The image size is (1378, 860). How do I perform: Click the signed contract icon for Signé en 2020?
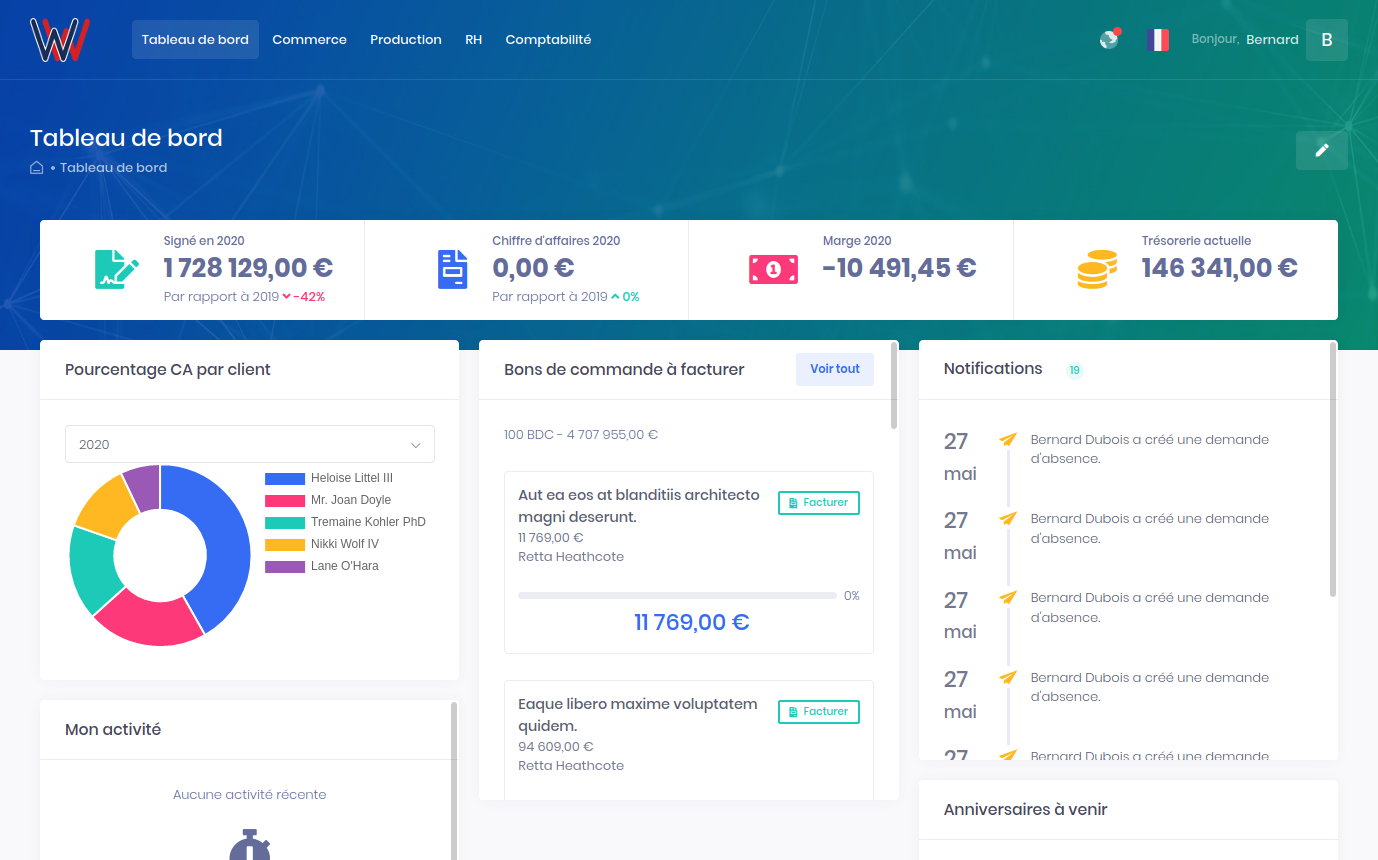click(x=117, y=269)
